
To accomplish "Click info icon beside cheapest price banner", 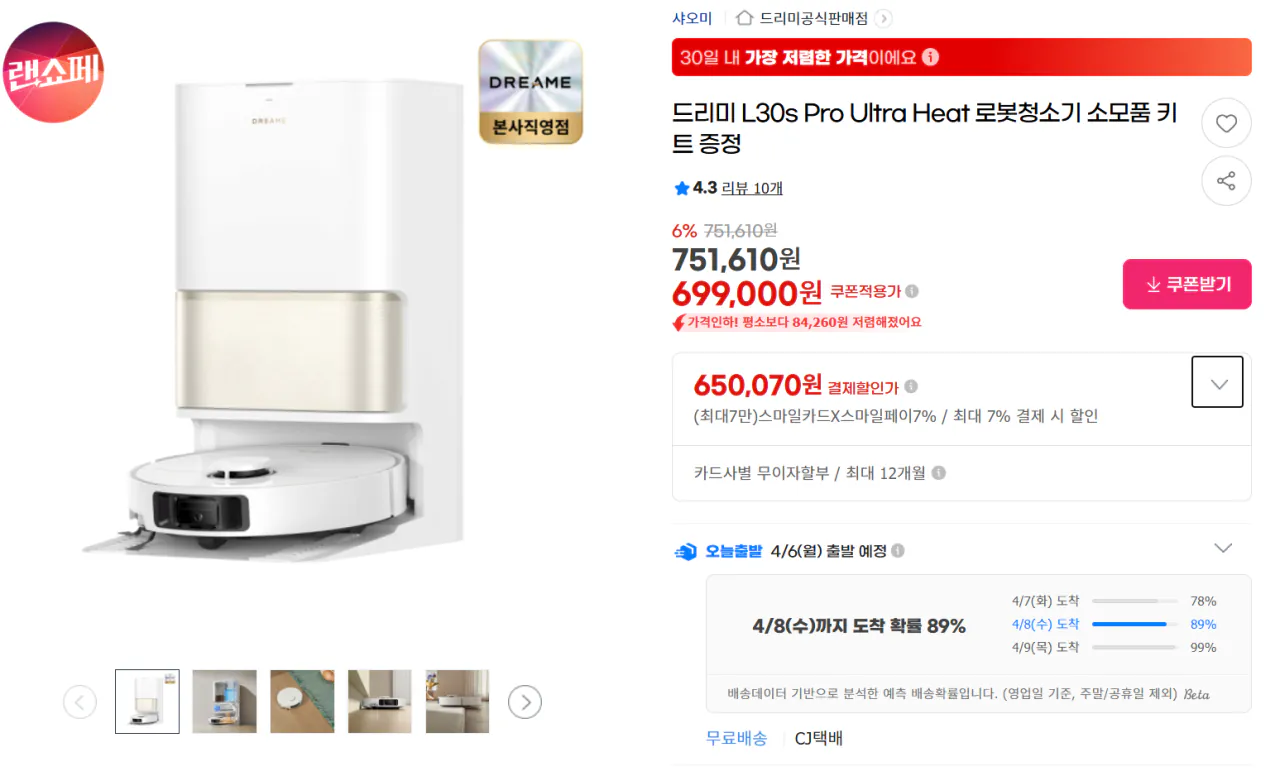I will pos(931,57).
